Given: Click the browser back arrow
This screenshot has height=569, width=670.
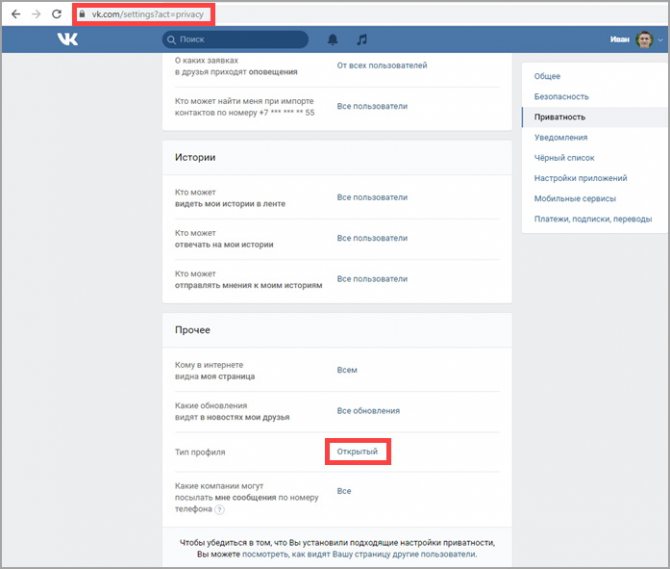Looking at the screenshot, I should click(16, 14).
